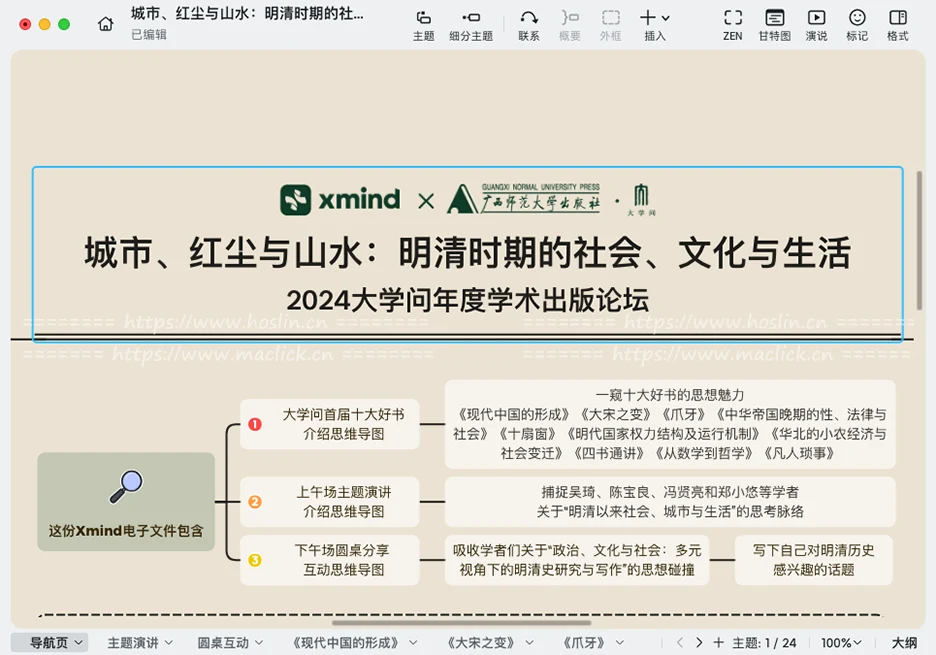The image size is (936, 655).
Task: Switch to 大纲 outline view
Action: point(904,642)
